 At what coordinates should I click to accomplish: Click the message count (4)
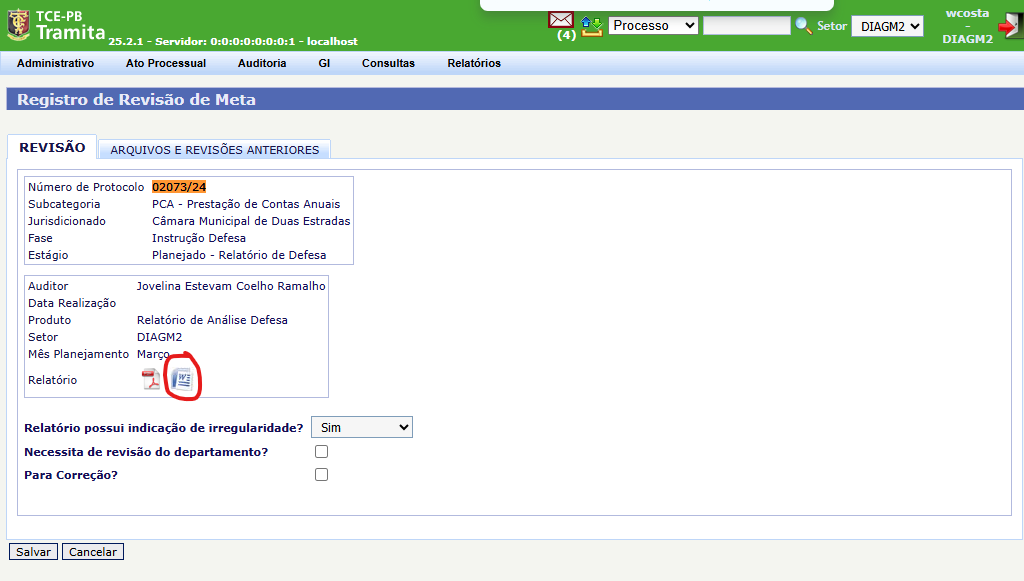tap(566, 35)
